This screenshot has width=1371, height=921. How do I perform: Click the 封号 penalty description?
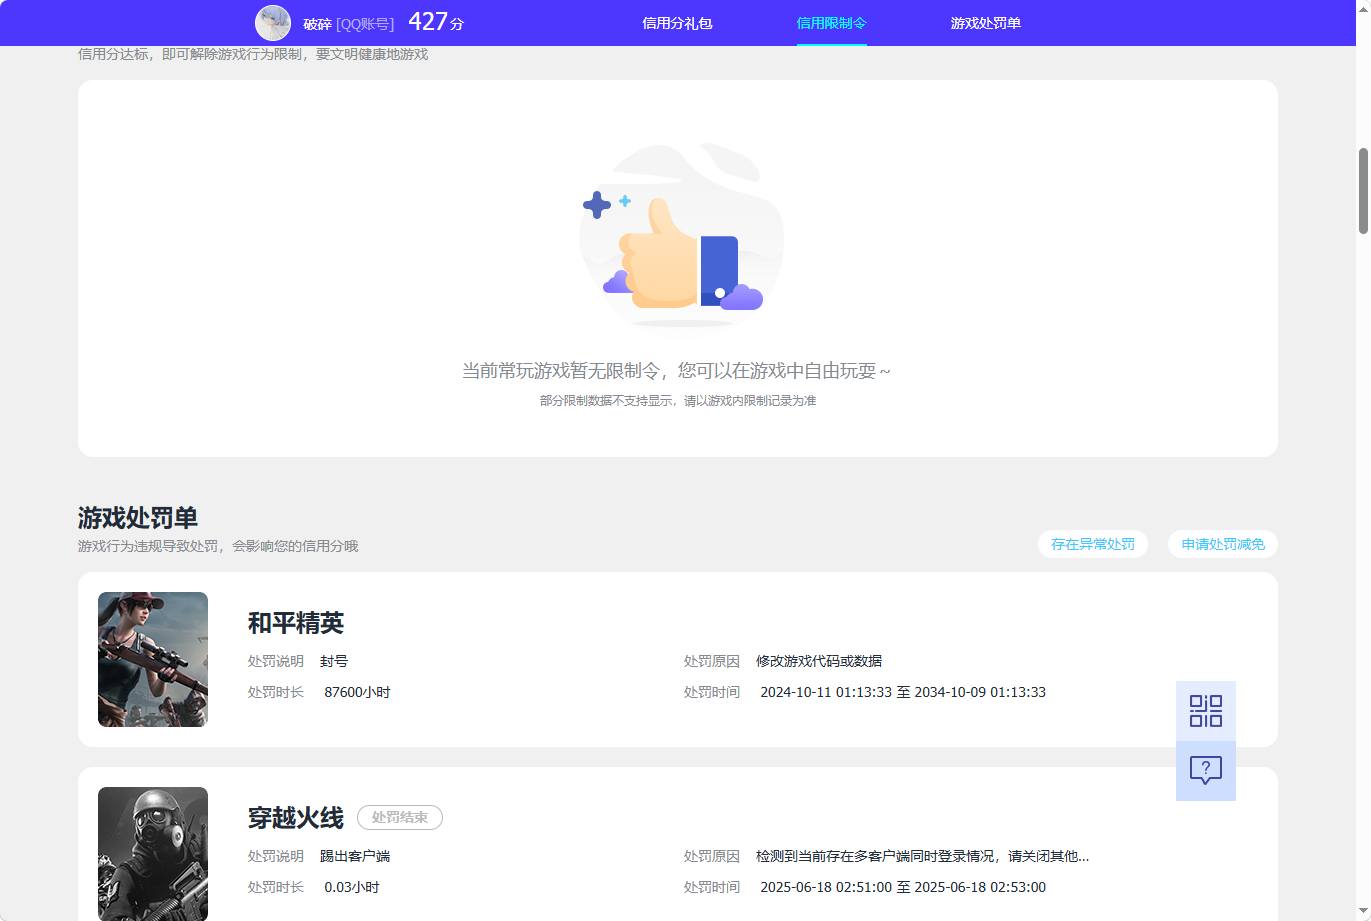pos(334,661)
